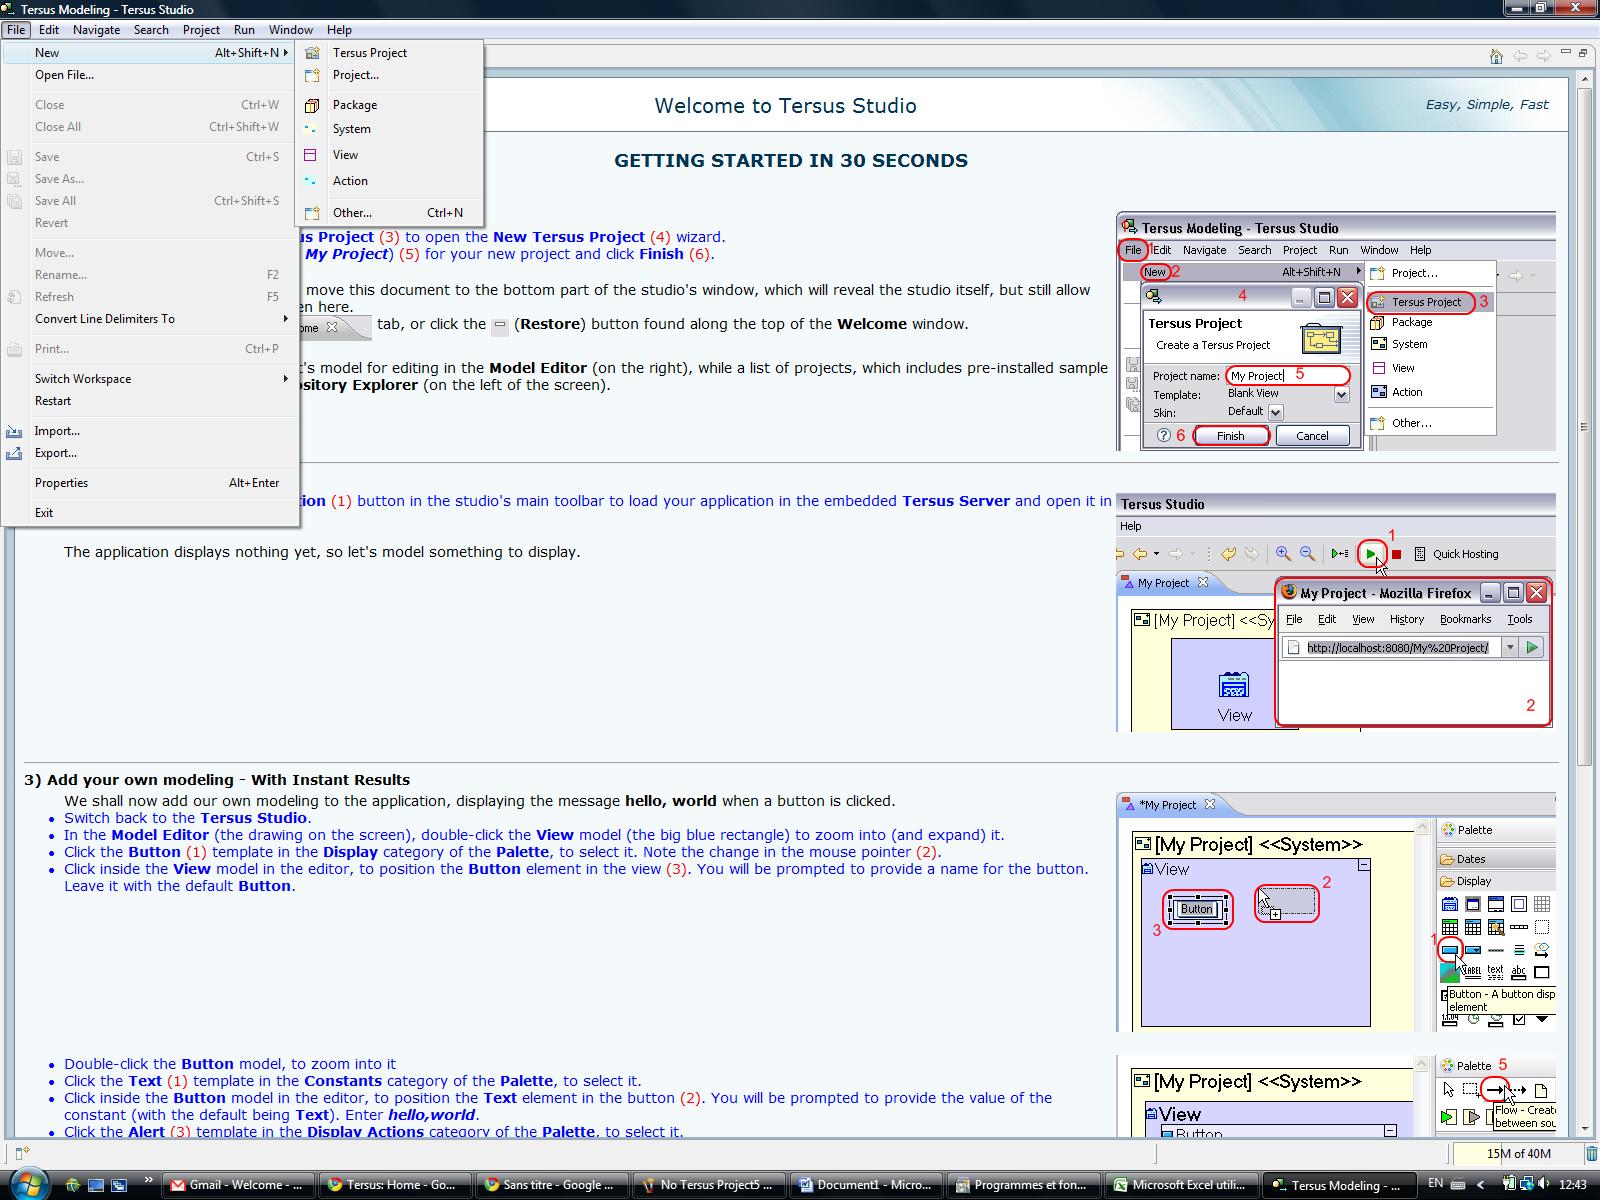Click Open File... in File menu
Image resolution: width=1600 pixels, height=1200 pixels.
64,75
